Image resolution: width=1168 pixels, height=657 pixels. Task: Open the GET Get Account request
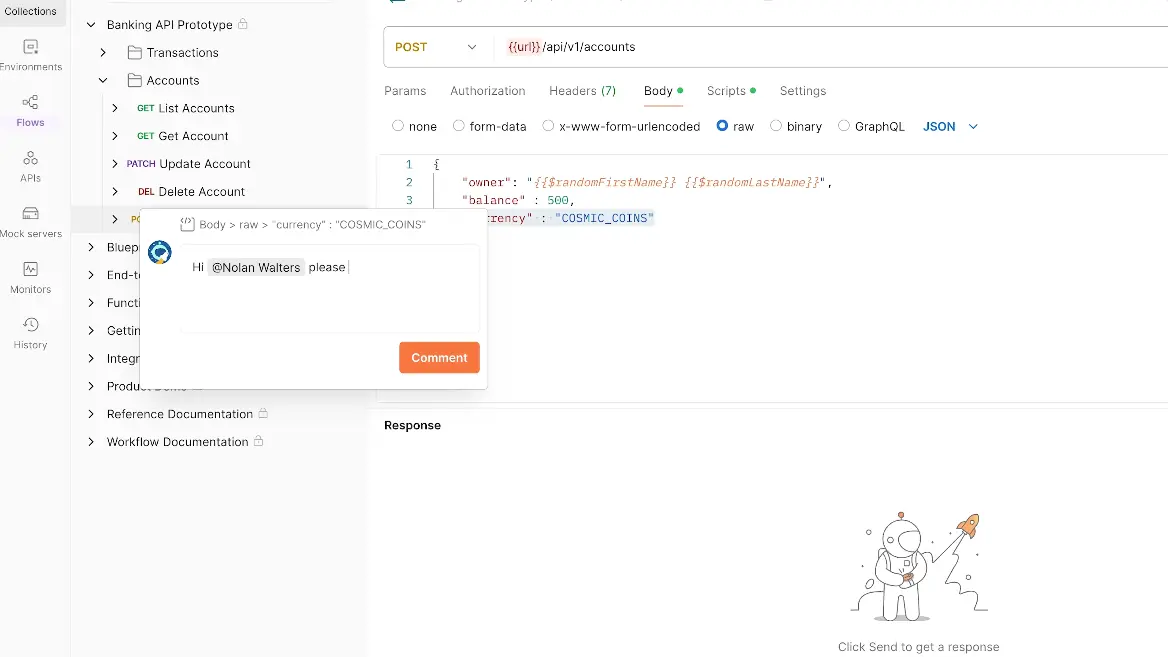(182, 136)
